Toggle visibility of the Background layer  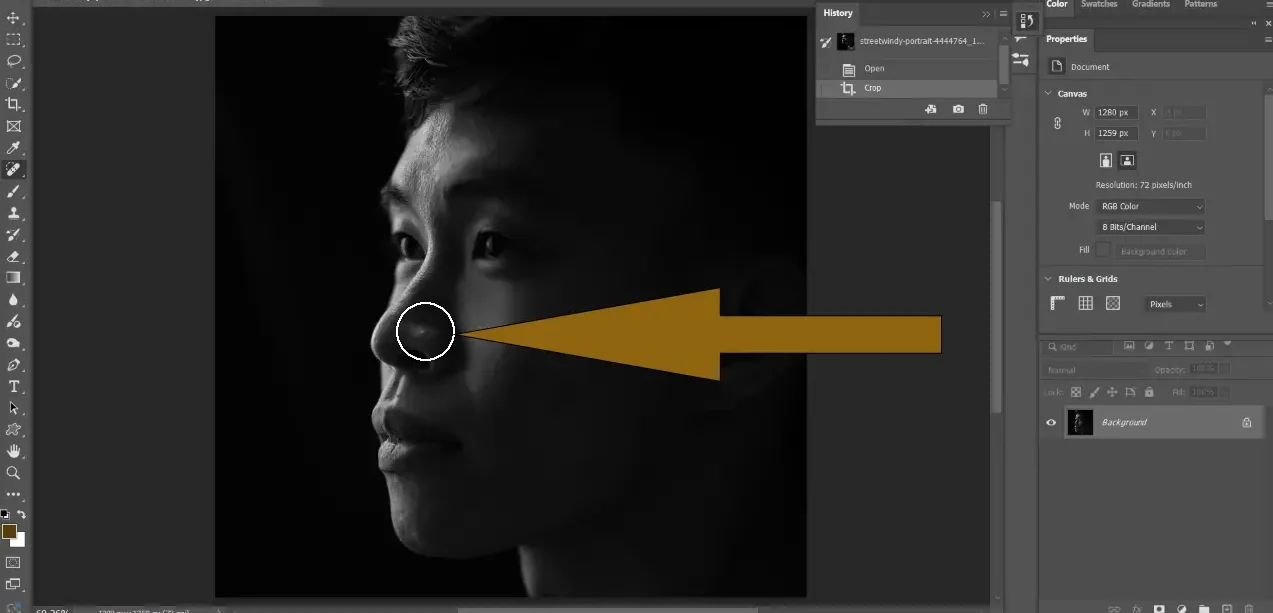tap(1051, 423)
